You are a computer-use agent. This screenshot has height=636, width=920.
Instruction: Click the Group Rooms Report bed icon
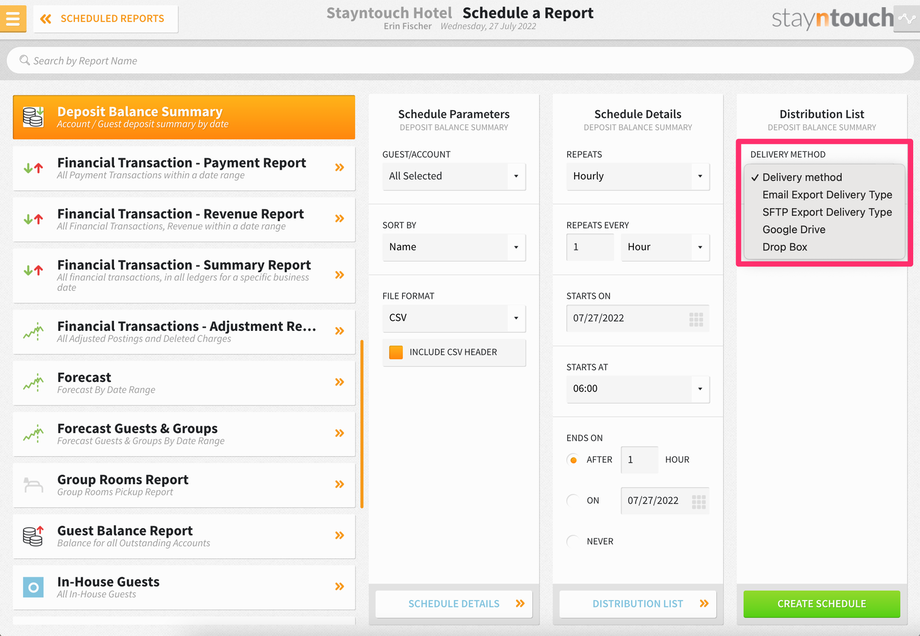pyautogui.click(x=33, y=485)
